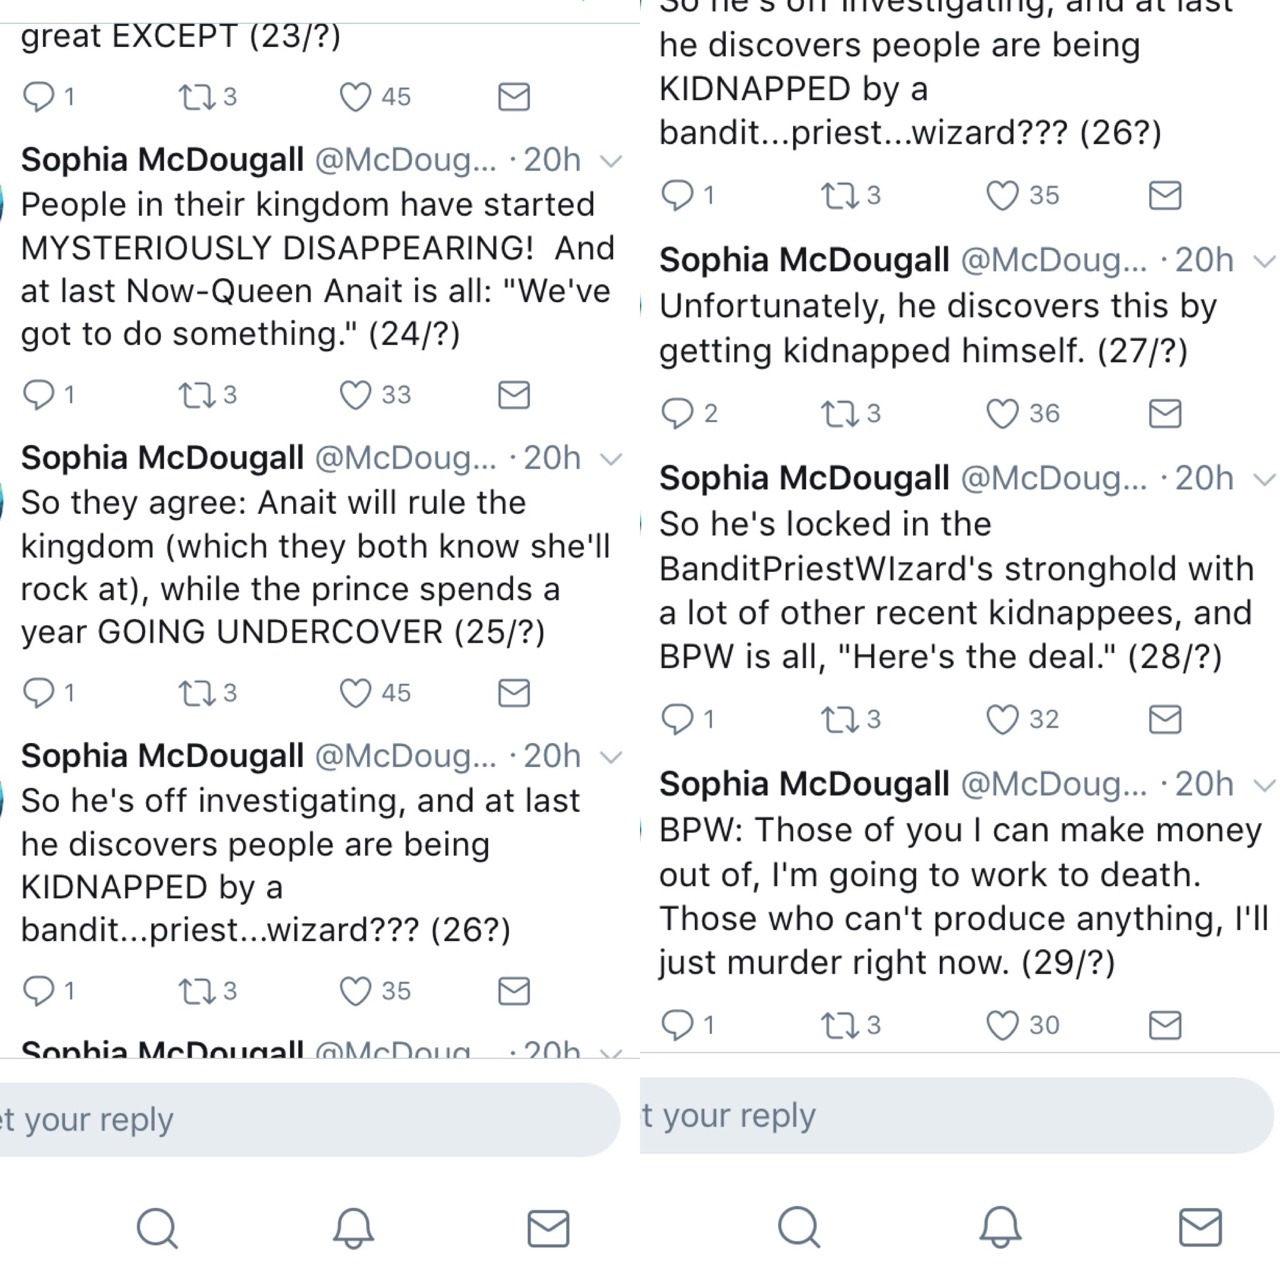Send the (29/?) tweet by message icon

[1165, 1025]
